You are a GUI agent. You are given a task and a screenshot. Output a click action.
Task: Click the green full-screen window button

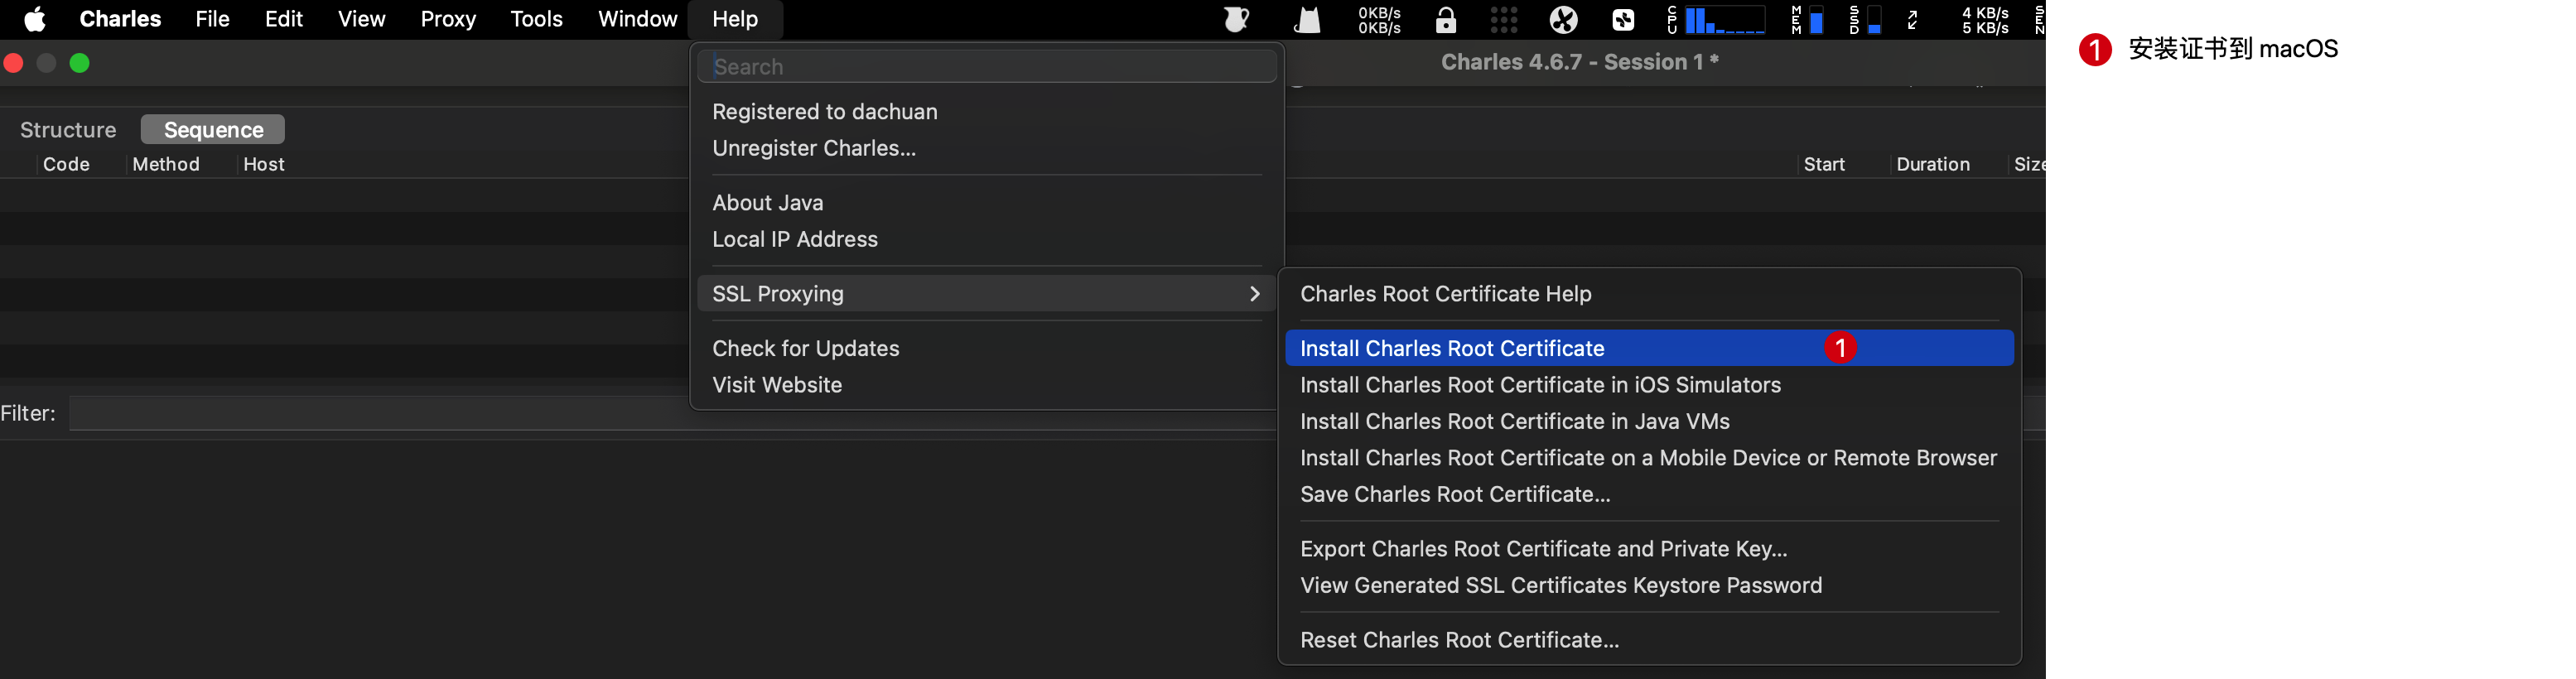(80, 63)
